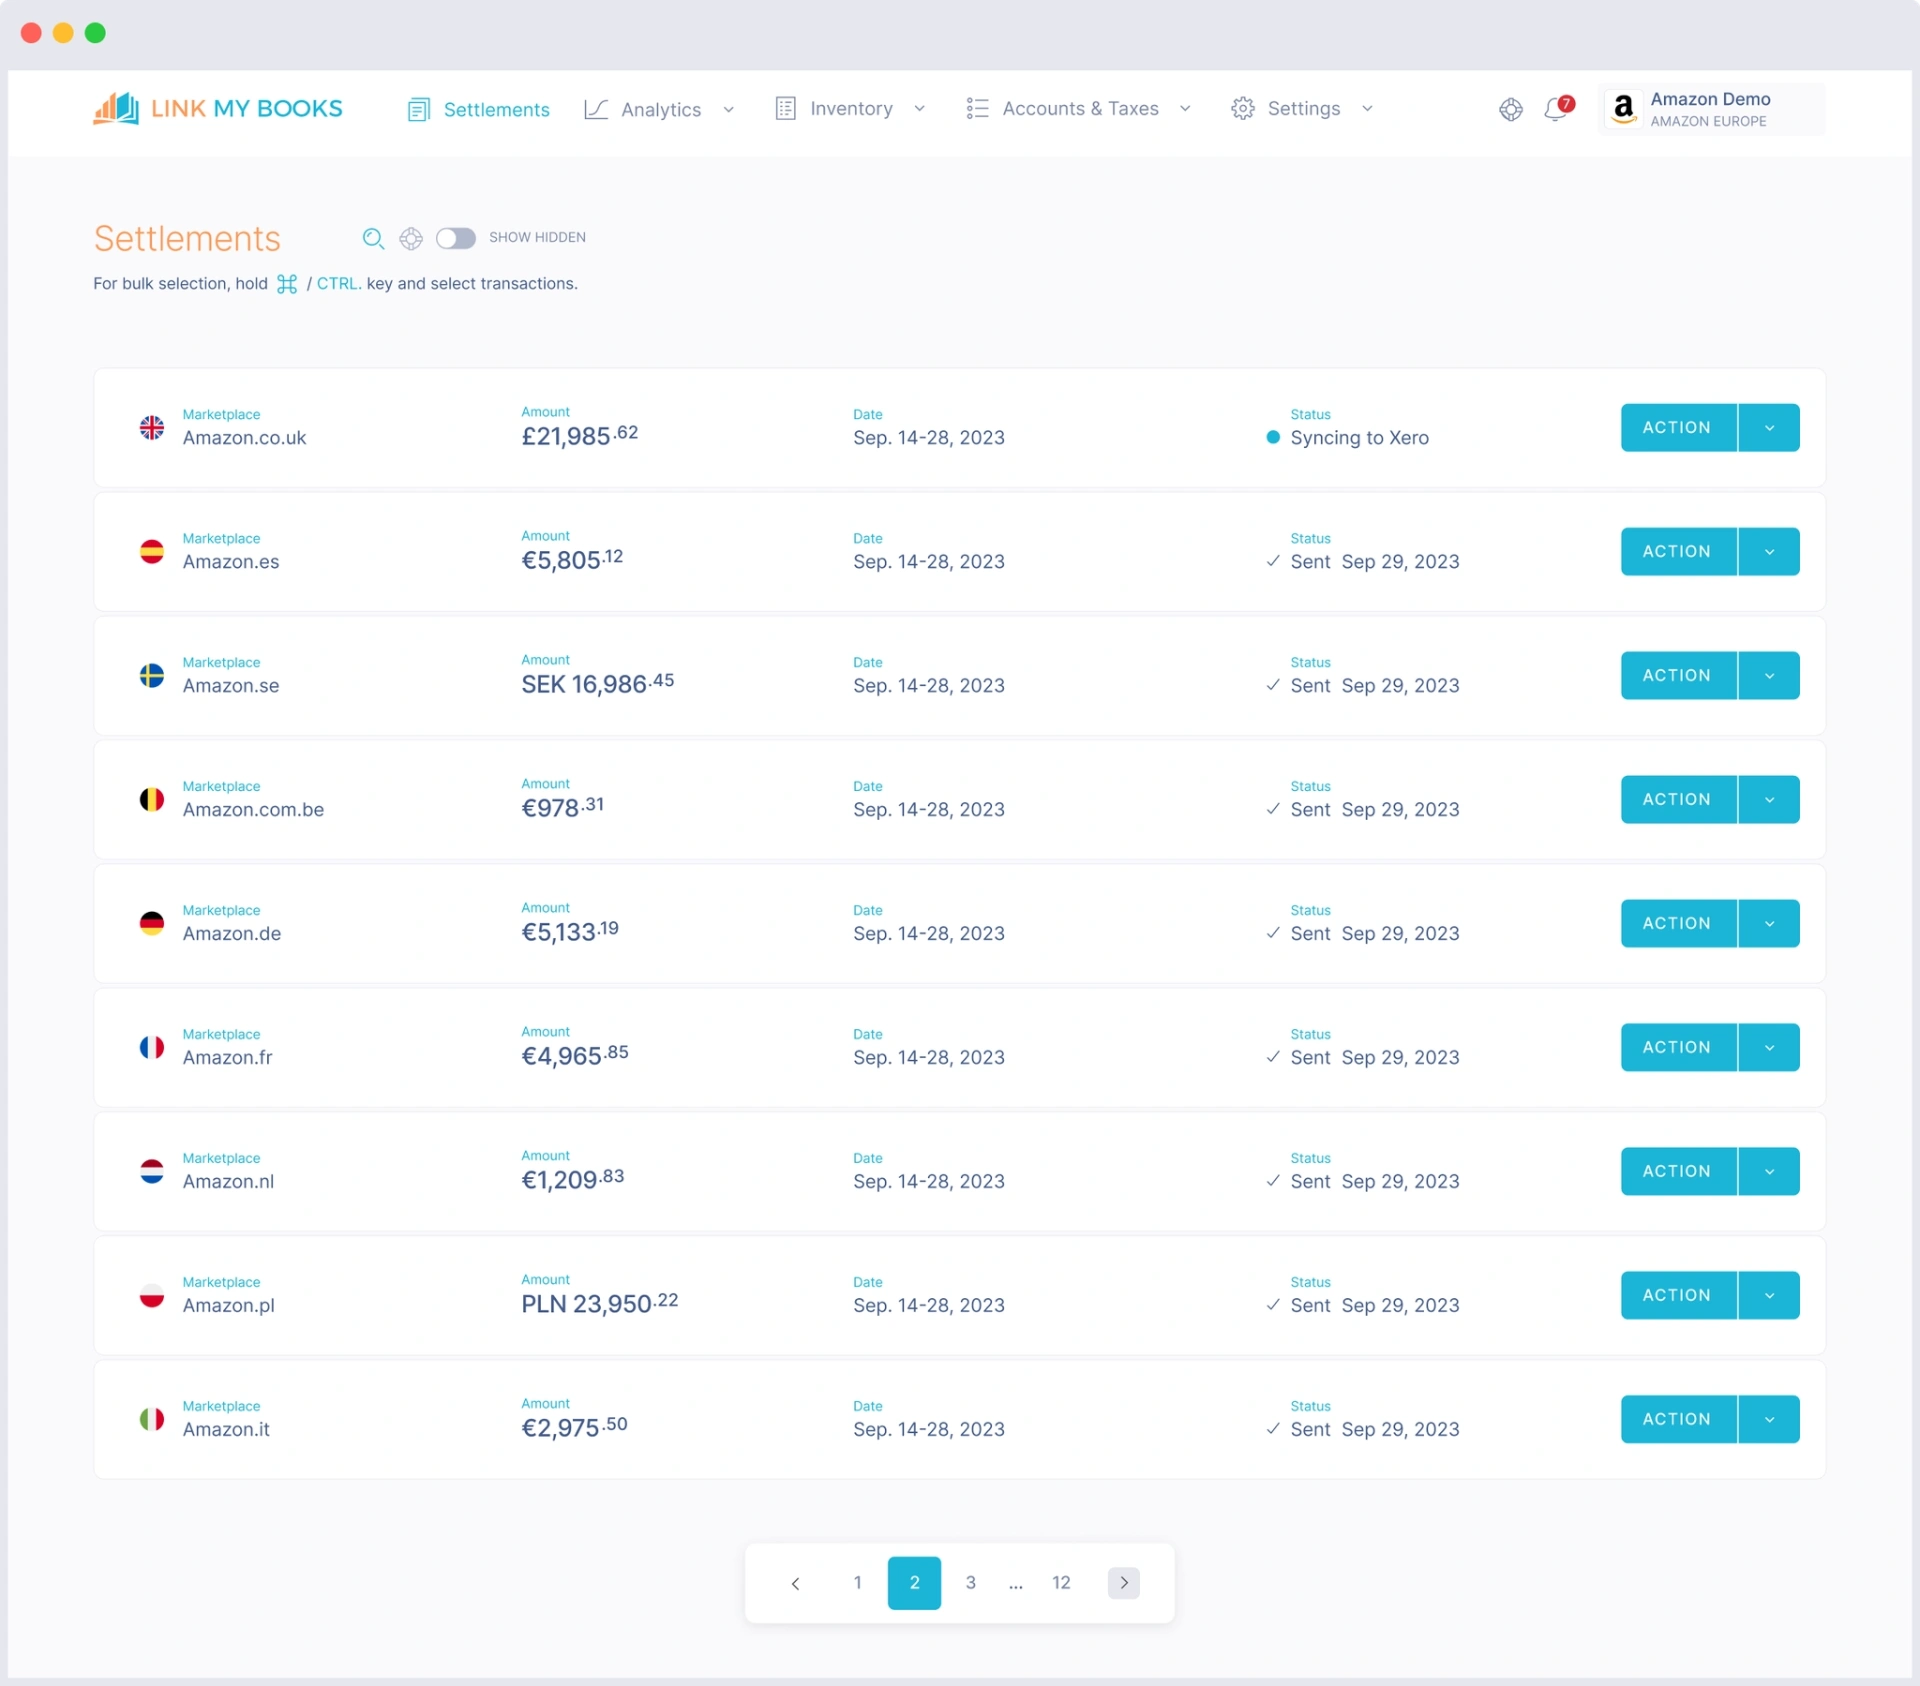Click Sent Sep 29, 2023 status for Amazon.it
Screen dimensions: 1920x1686
(1363, 1430)
